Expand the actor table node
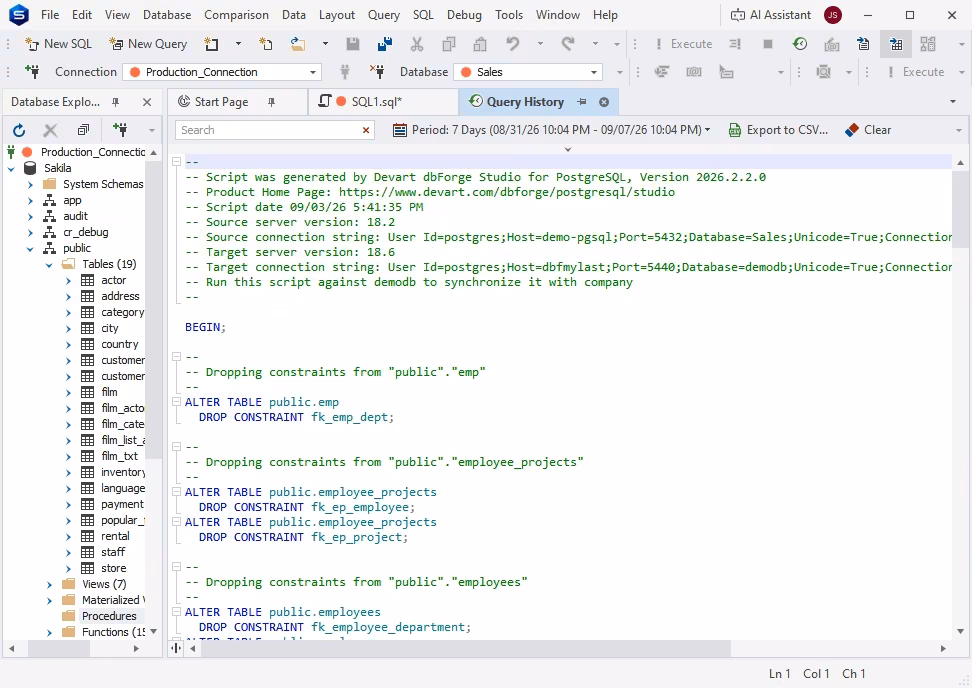Viewport: 972px width, 688px height. [x=68, y=280]
